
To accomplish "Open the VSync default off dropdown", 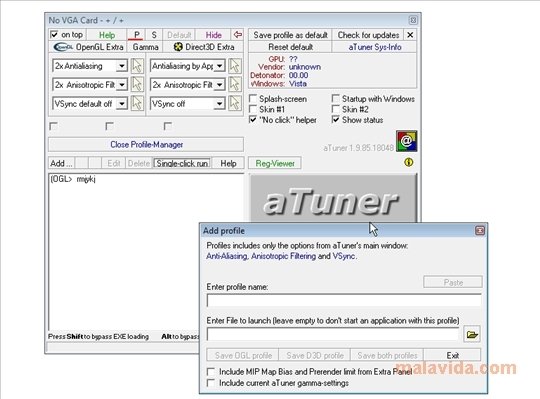I will [122, 104].
